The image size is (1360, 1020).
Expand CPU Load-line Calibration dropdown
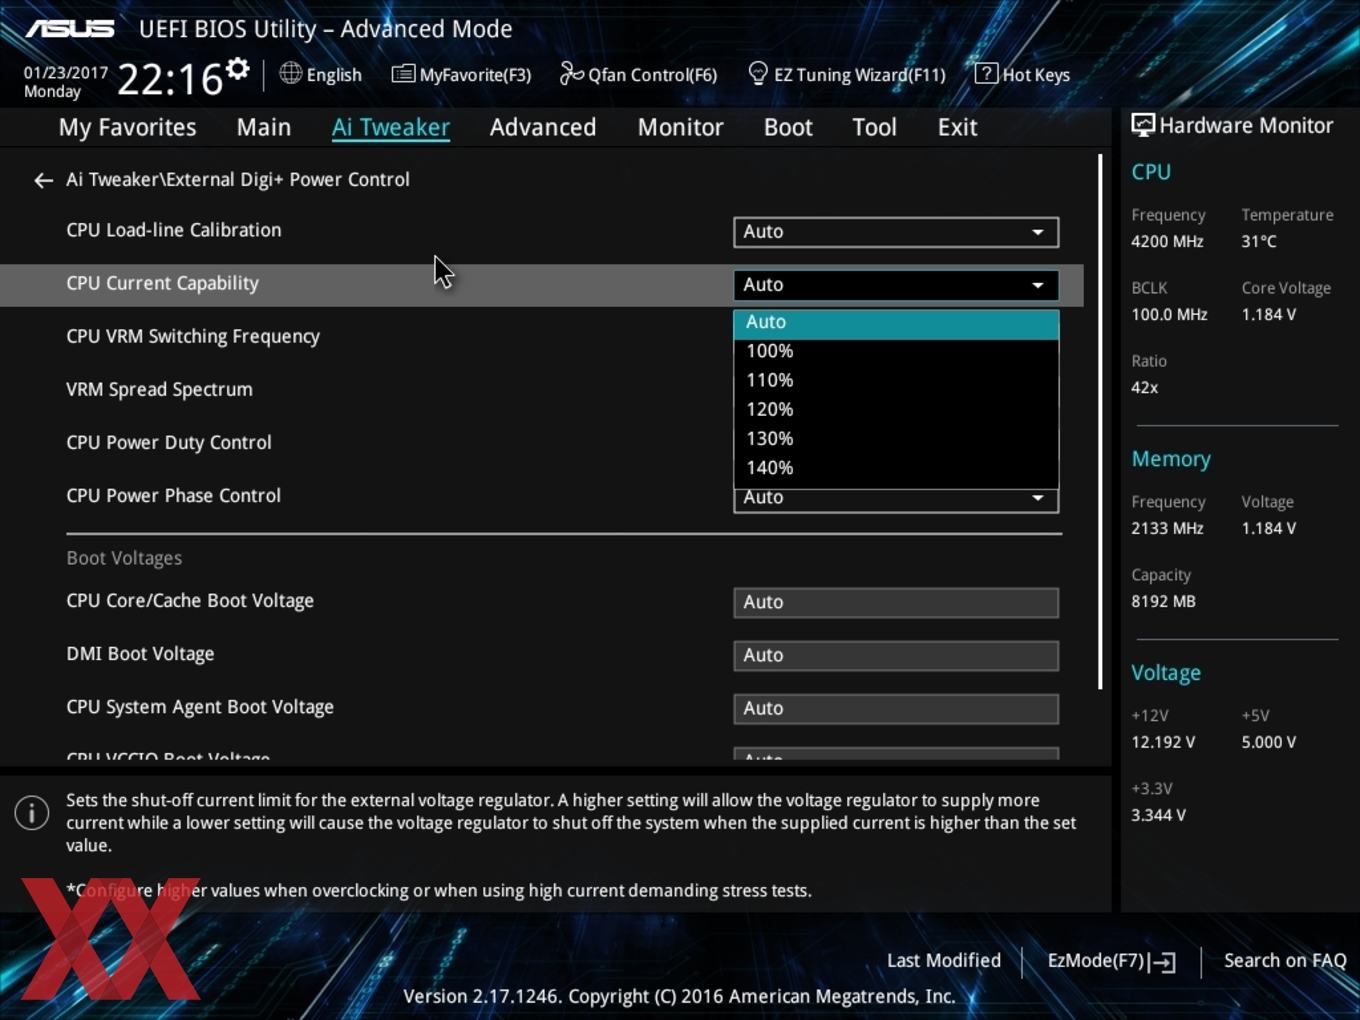click(896, 232)
